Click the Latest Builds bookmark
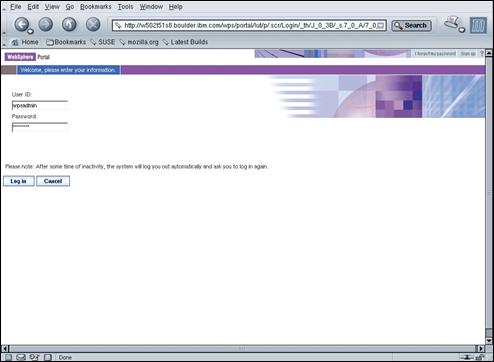The width and height of the screenshot is (494, 362). (x=185, y=42)
